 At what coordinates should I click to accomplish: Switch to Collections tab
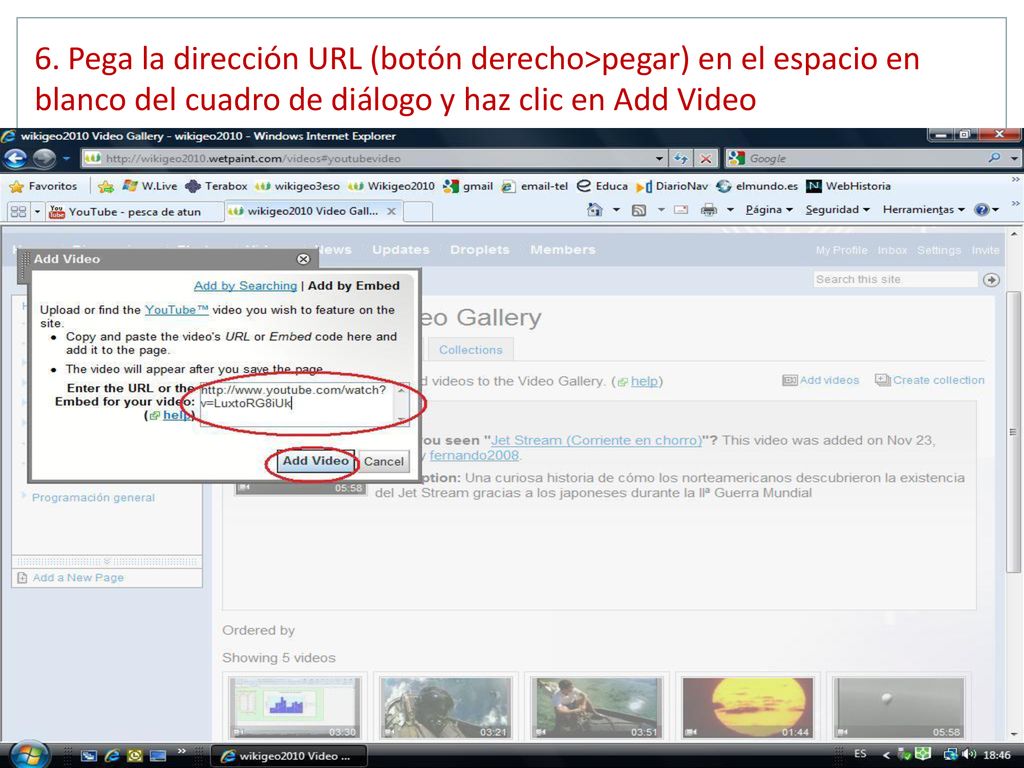pyautogui.click(x=470, y=349)
